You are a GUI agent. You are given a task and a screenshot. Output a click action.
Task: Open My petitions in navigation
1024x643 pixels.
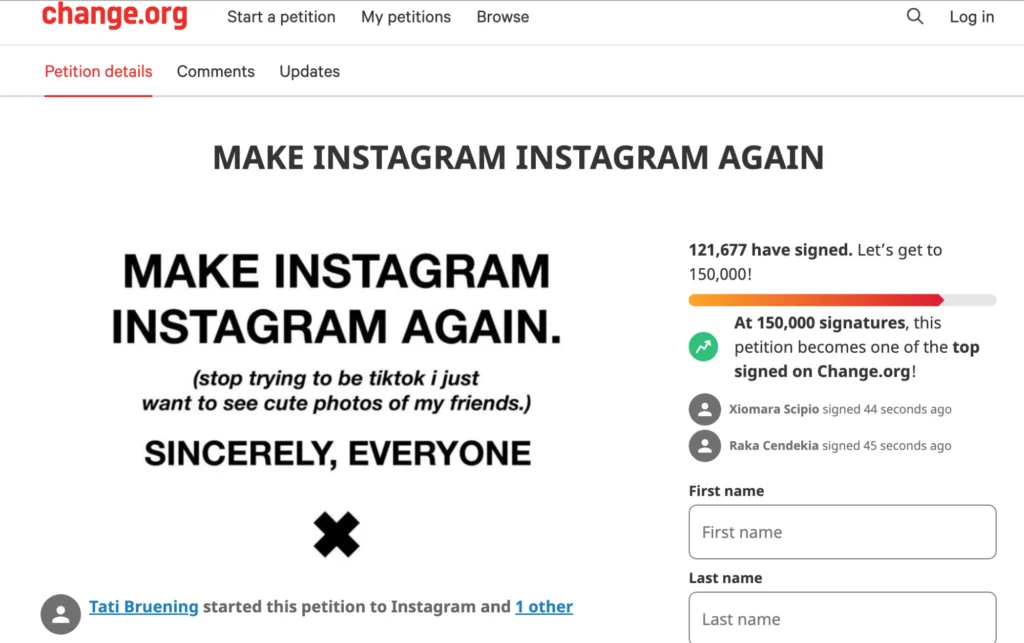tap(406, 17)
